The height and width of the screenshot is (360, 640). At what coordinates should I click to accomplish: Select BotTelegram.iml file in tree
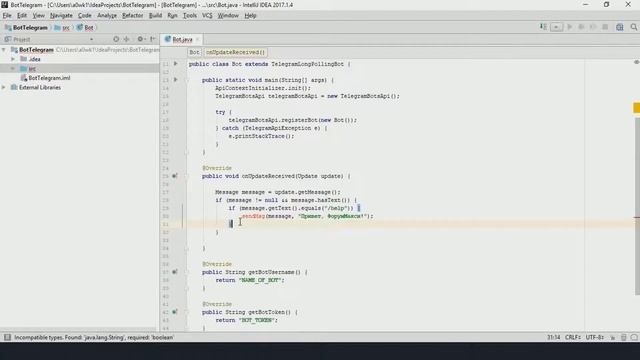(45, 78)
